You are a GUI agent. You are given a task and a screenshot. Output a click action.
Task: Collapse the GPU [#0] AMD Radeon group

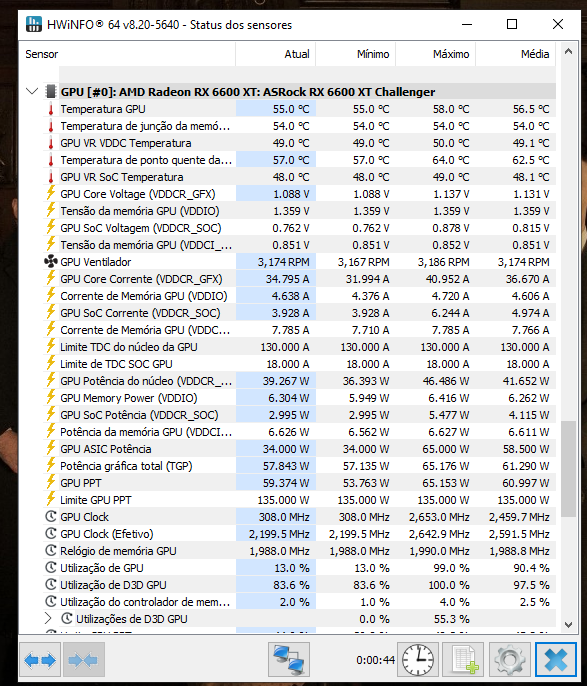[31, 91]
